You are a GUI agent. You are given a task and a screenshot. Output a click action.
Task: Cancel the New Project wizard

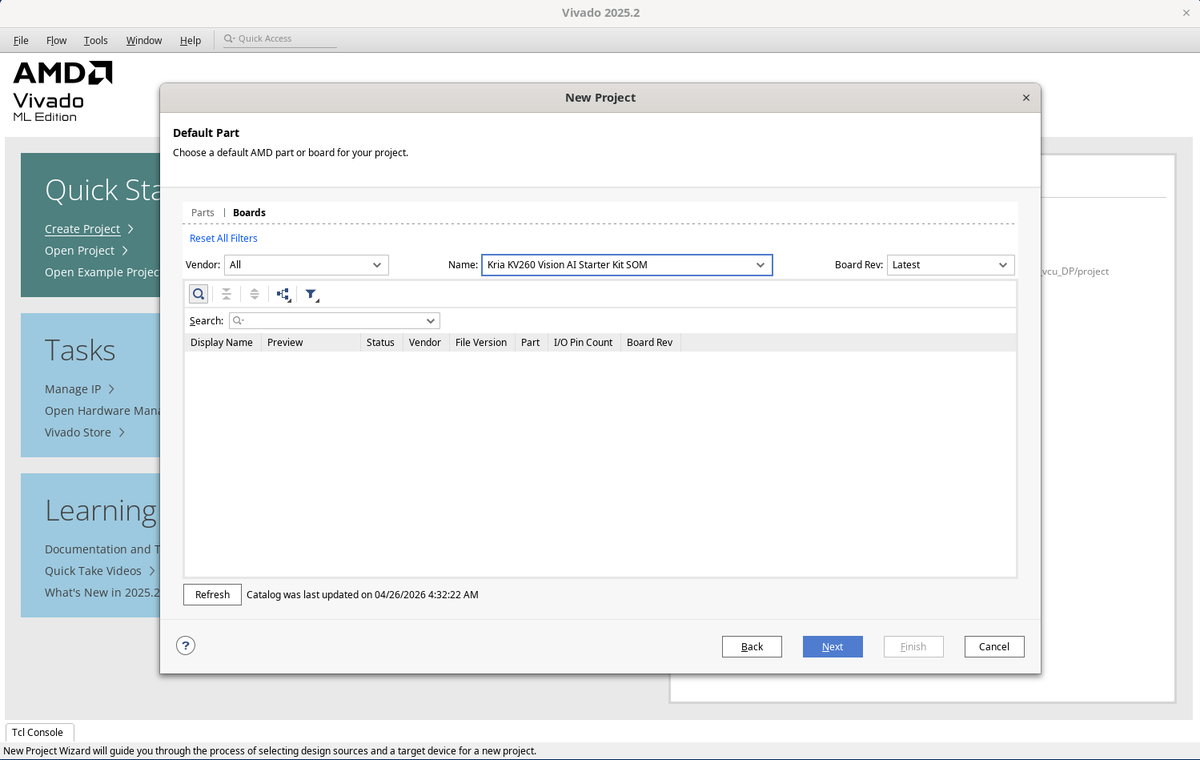click(x=994, y=647)
